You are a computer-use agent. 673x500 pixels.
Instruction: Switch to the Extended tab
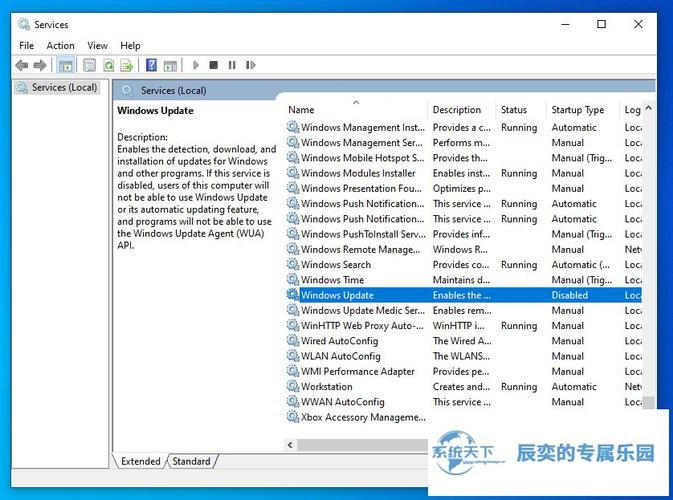[x=140, y=461]
